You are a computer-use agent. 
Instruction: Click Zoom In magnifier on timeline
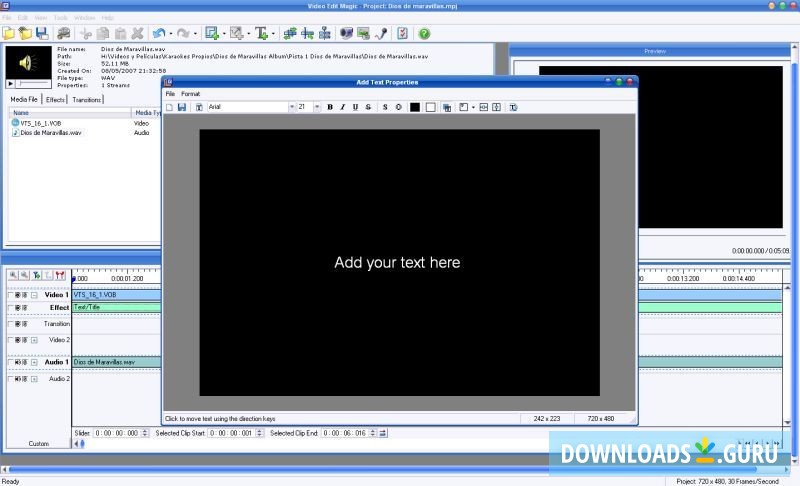[x=13, y=275]
